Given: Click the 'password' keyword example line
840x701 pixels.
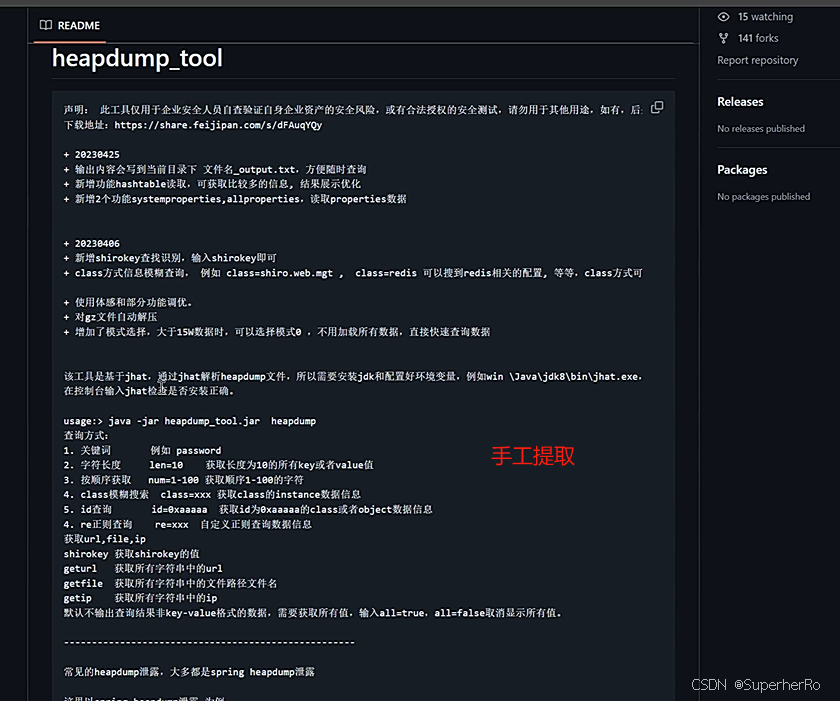Looking at the screenshot, I should click(142, 450).
